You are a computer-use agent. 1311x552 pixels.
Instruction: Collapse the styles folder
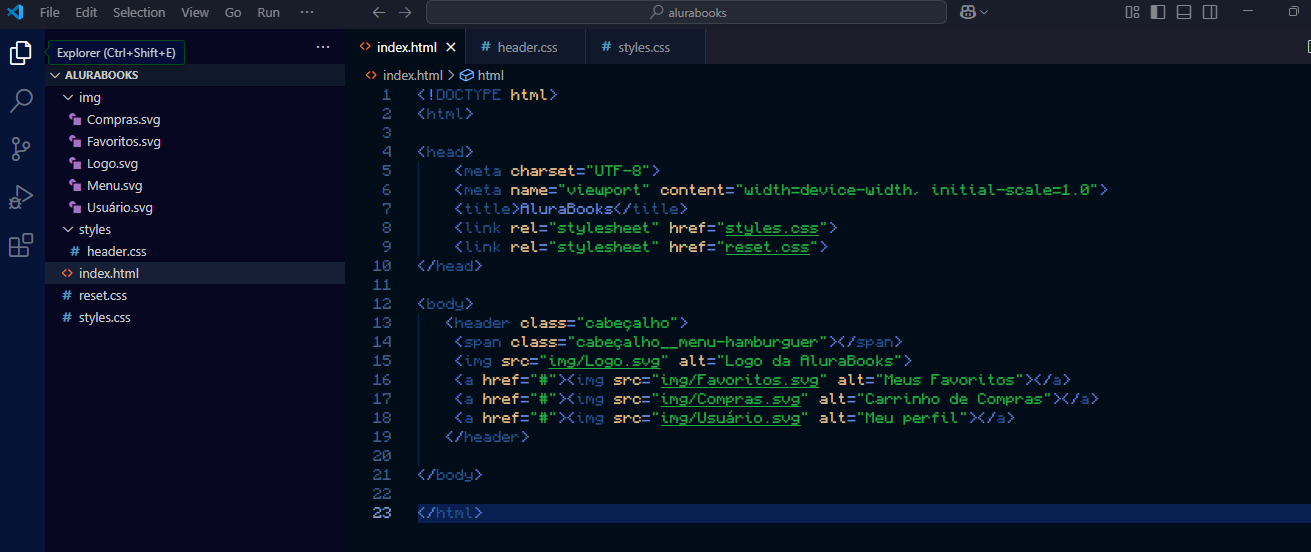pos(68,230)
